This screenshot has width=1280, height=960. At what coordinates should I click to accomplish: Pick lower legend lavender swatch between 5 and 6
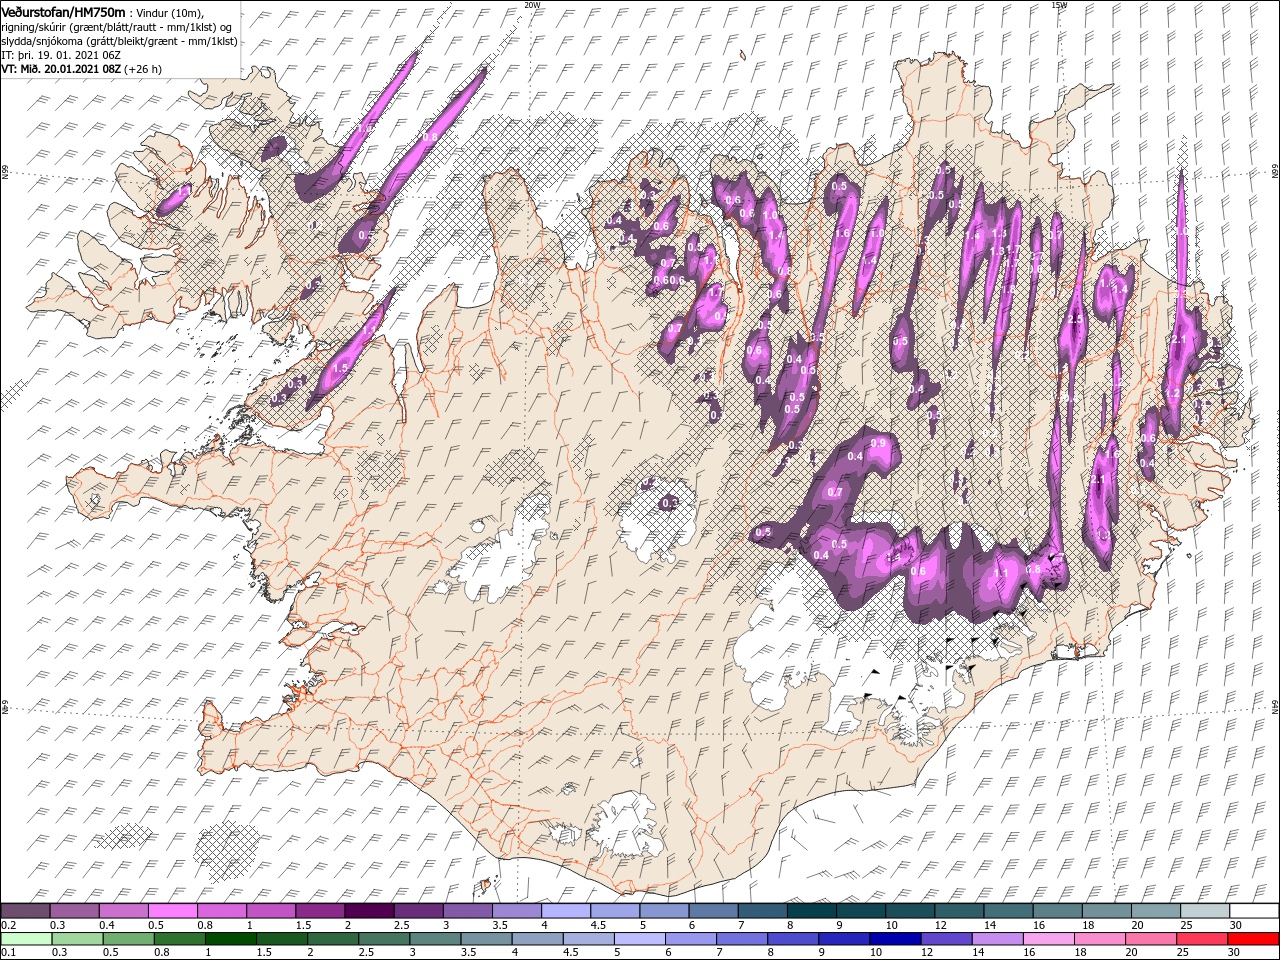641,939
